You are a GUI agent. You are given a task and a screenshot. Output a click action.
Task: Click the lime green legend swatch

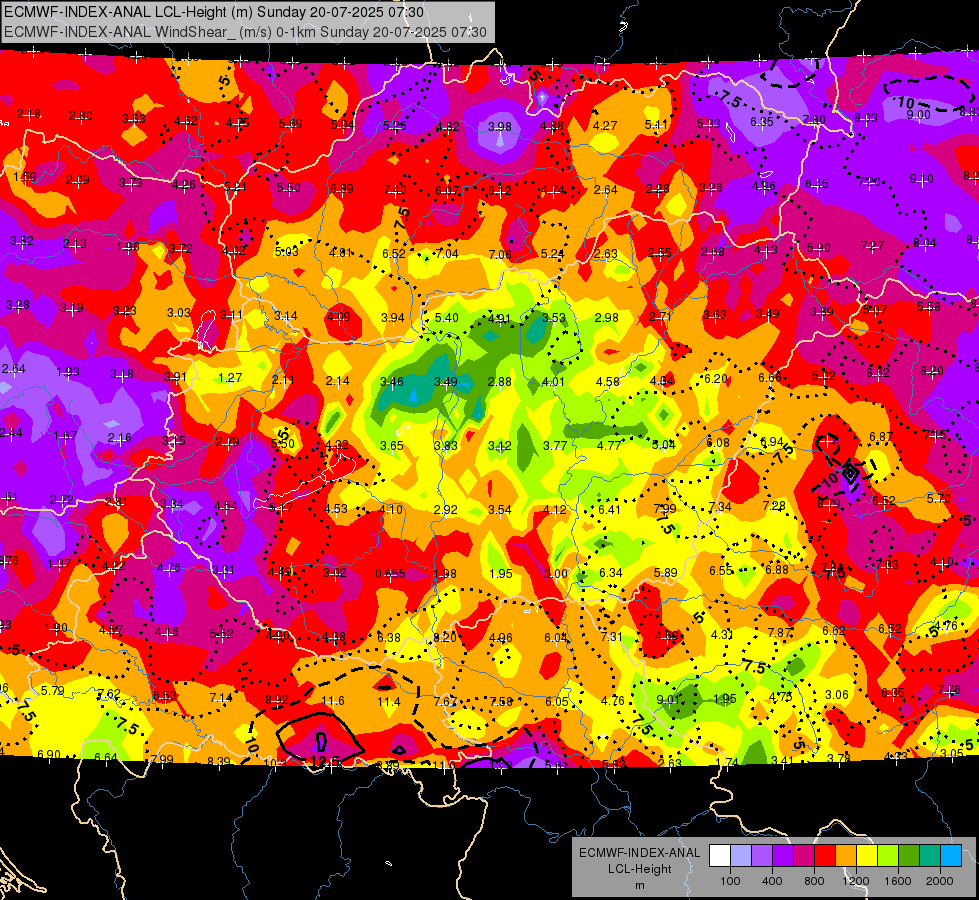coord(888,856)
